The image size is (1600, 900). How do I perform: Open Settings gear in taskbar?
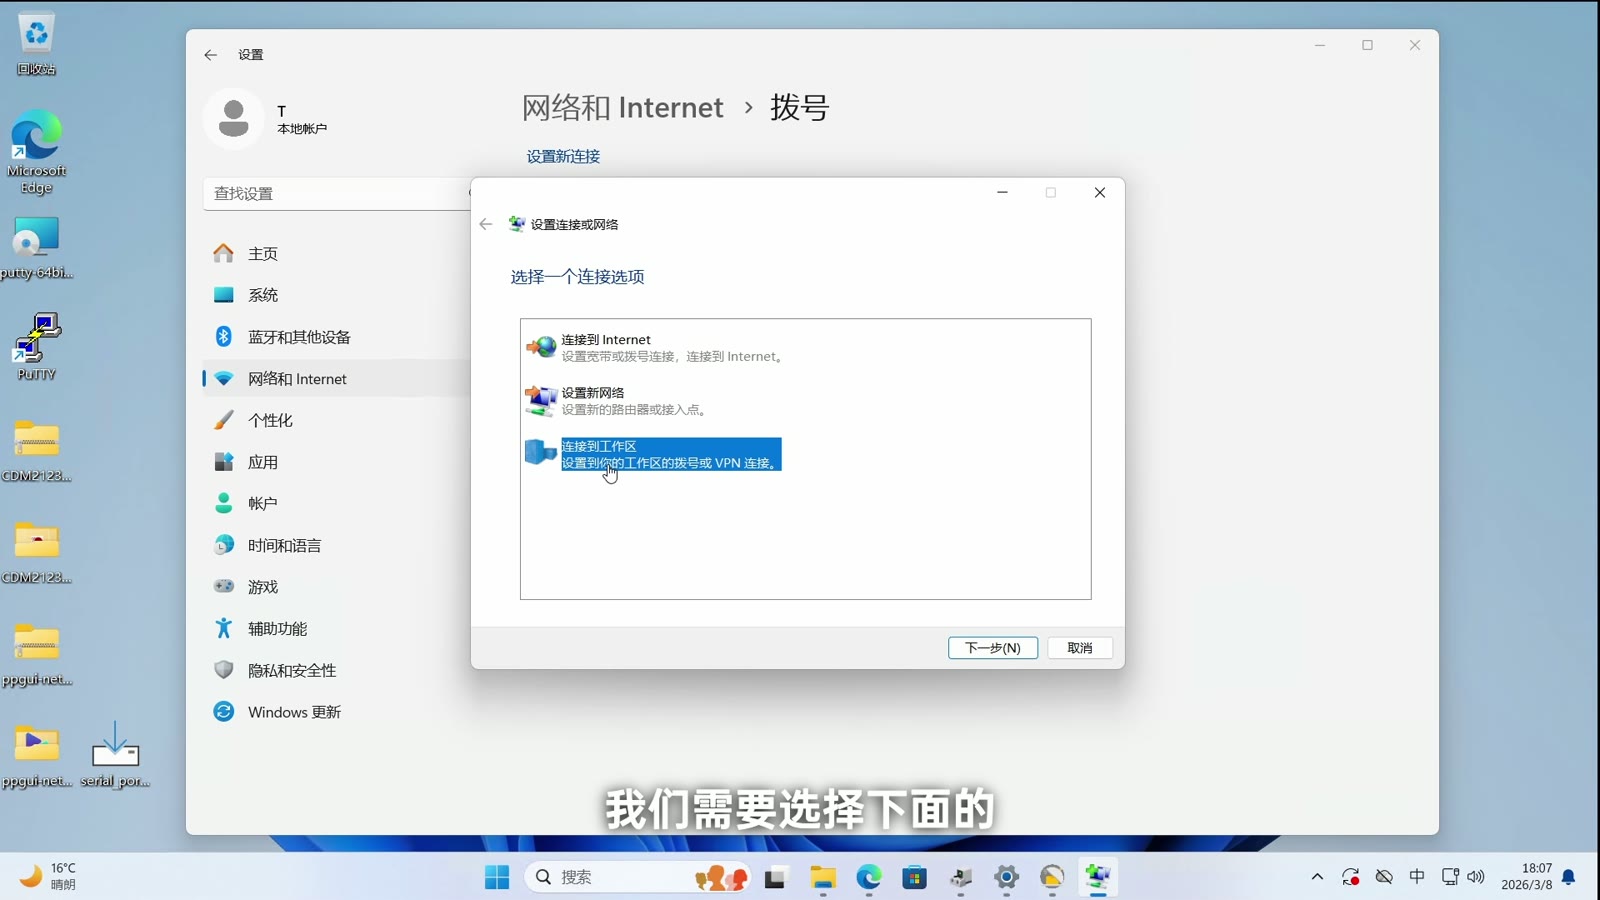1007,877
